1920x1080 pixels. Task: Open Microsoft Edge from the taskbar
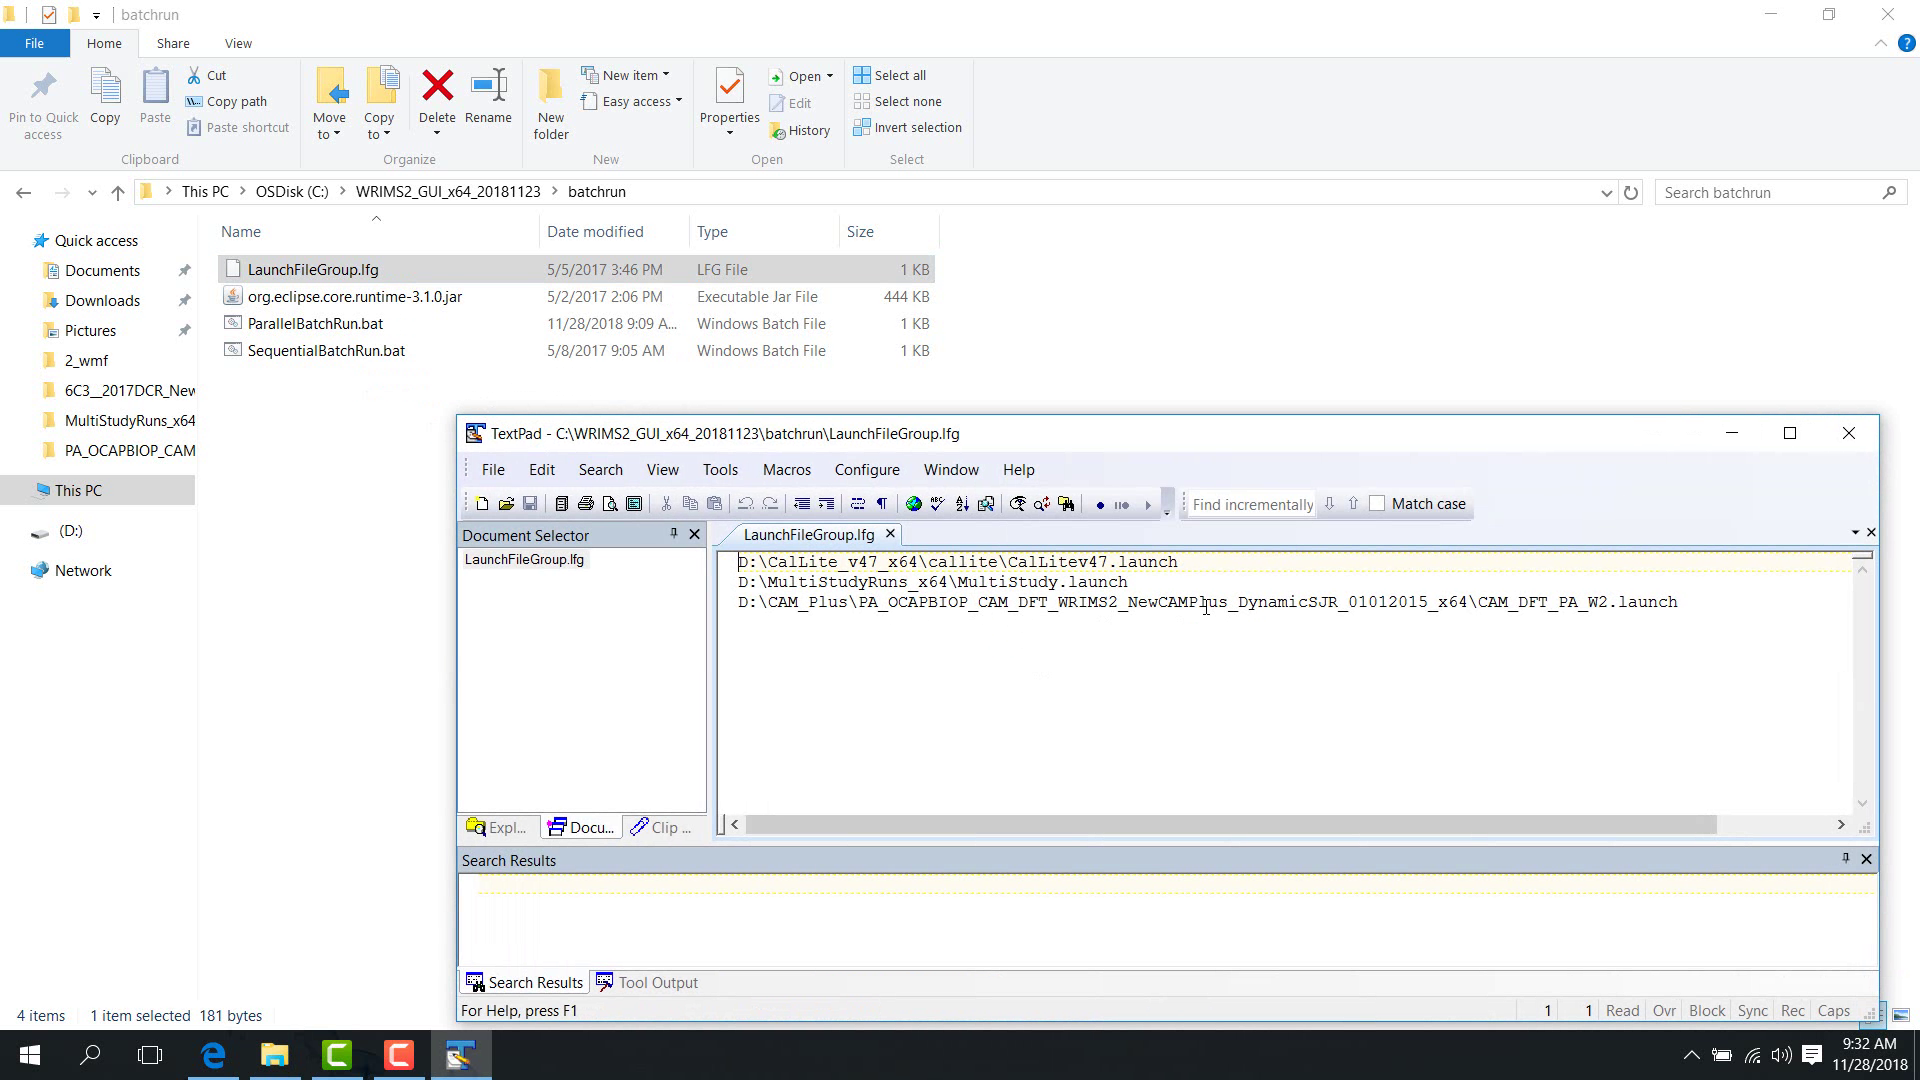(213, 1055)
